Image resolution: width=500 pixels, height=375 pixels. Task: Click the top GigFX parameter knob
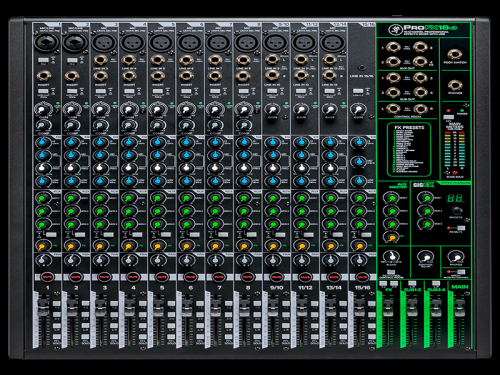[x=425, y=198]
